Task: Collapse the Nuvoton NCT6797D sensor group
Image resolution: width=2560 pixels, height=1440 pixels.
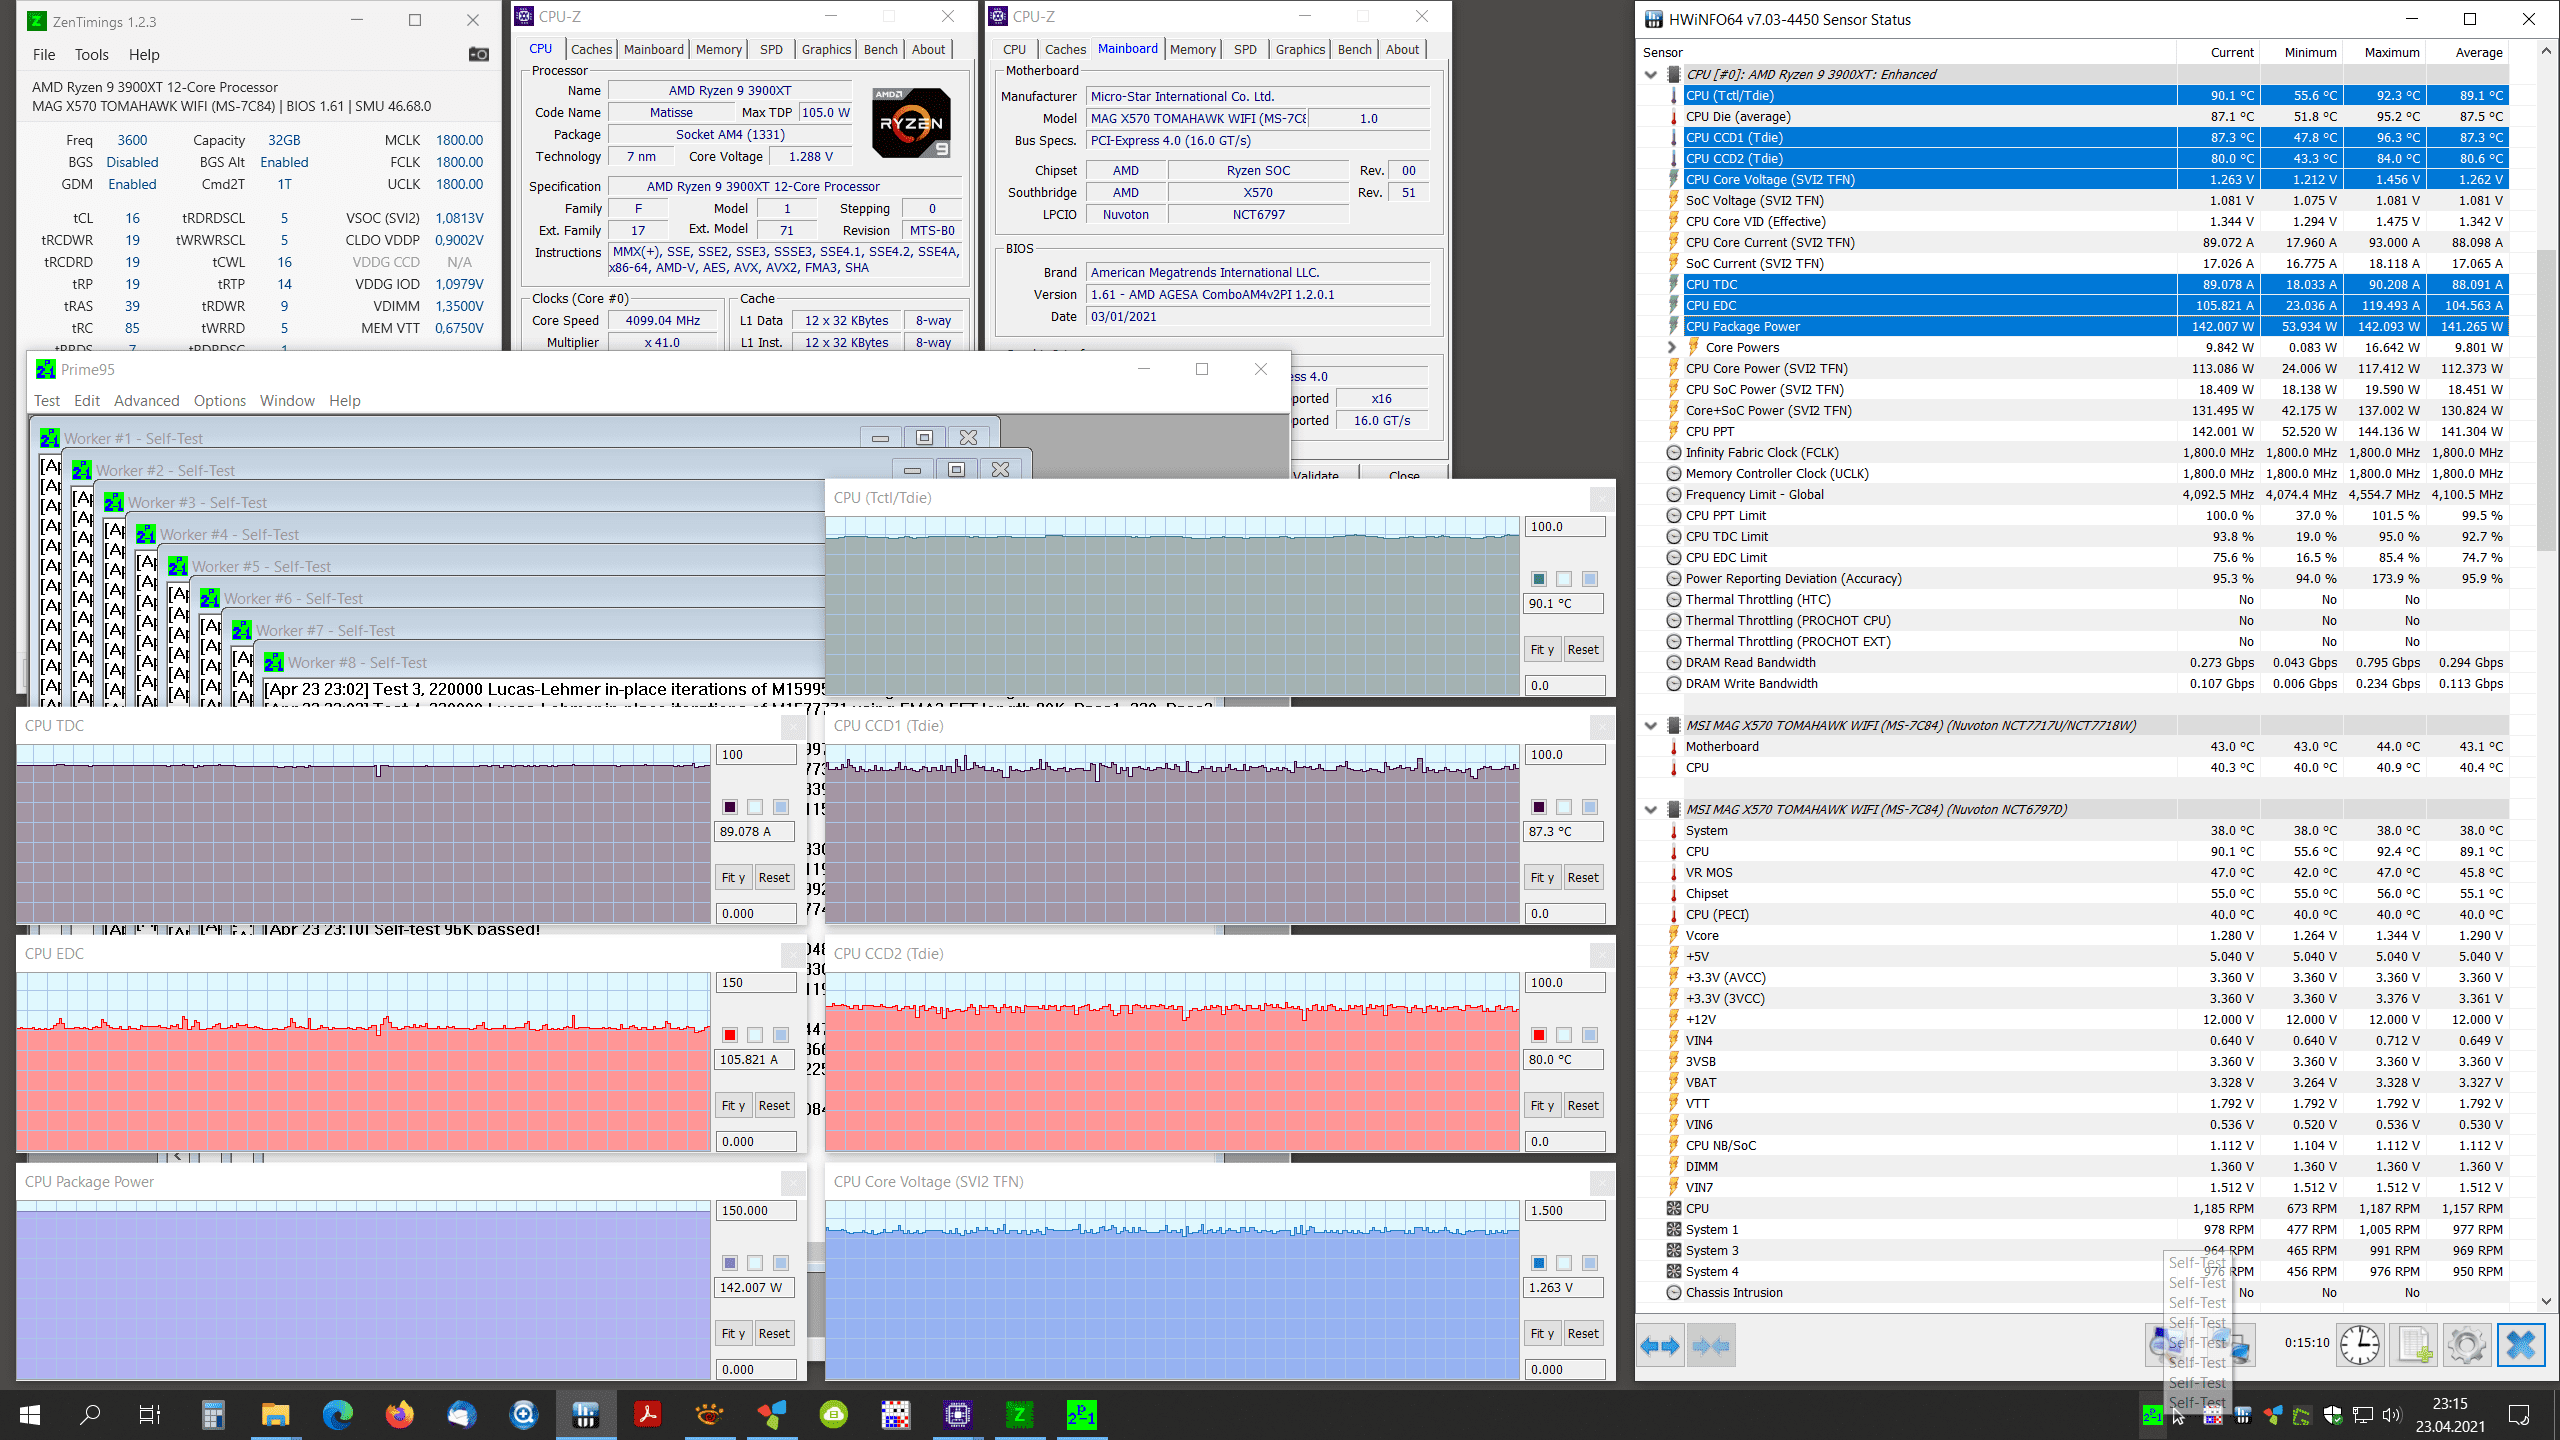Action: [1651, 809]
